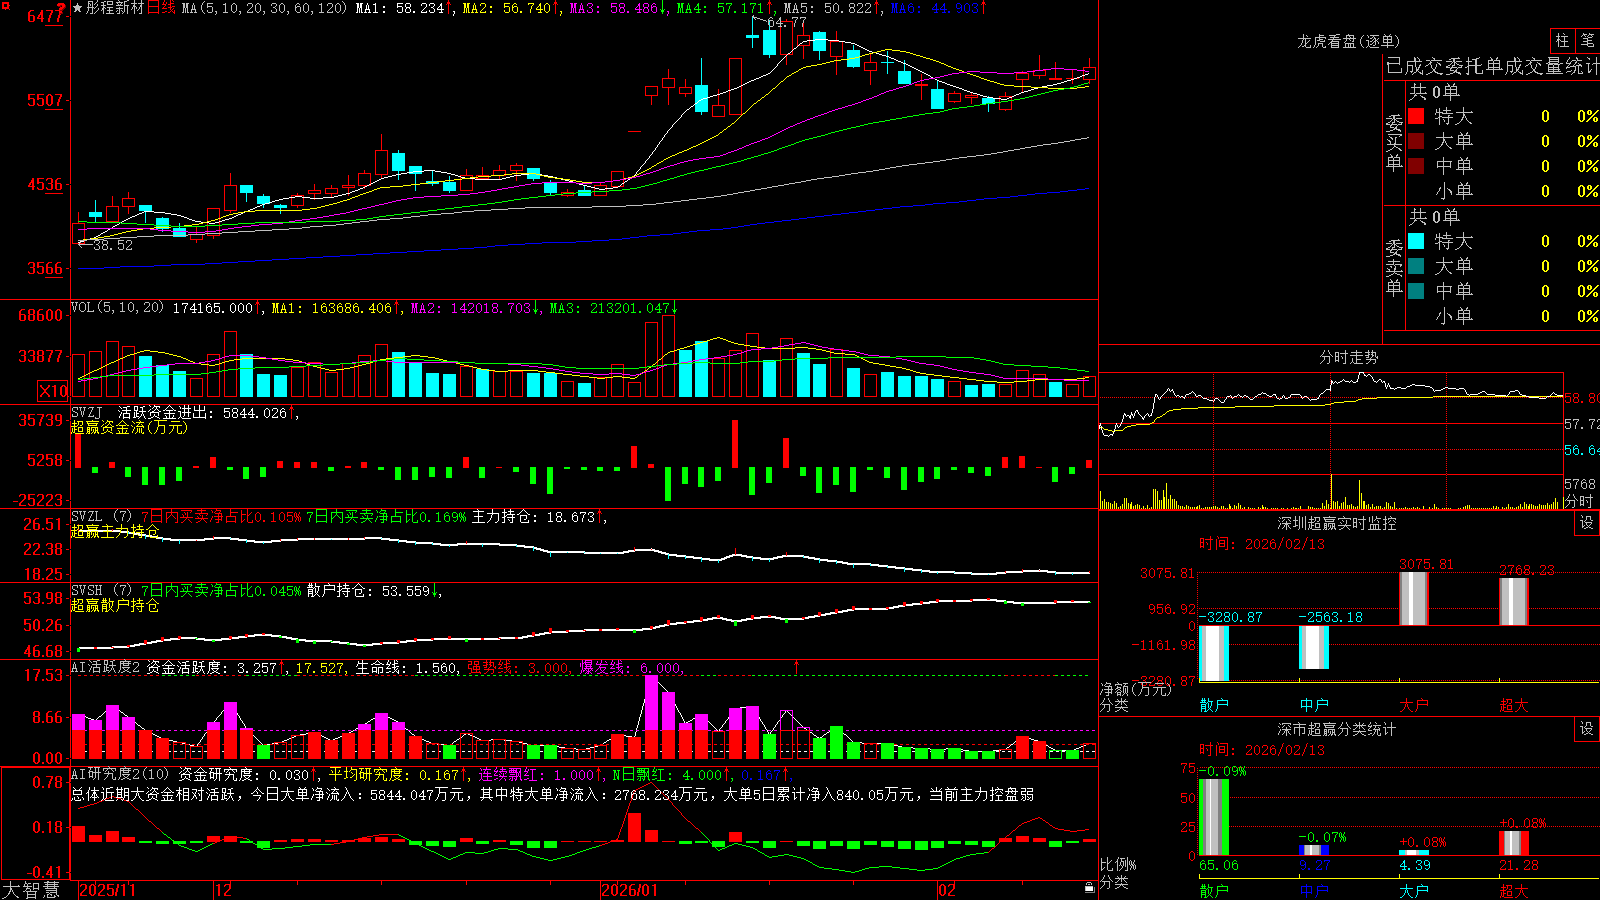Click the 3075.81 大户 bar in 深圳超赢实时监控
This screenshot has height=900, width=1600.
point(1414,598)
